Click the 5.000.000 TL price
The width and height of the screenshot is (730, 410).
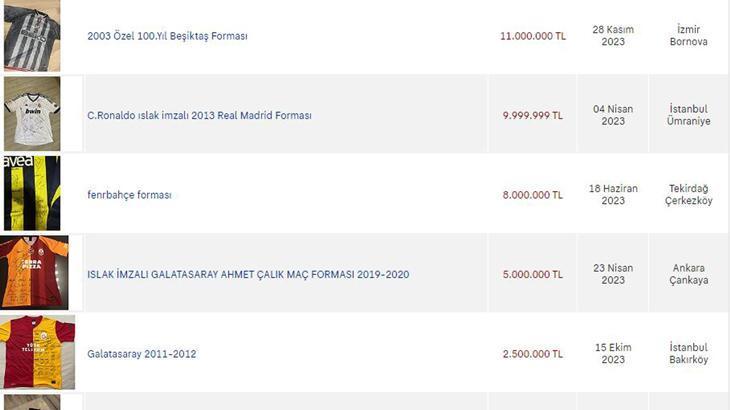(532, 274)
